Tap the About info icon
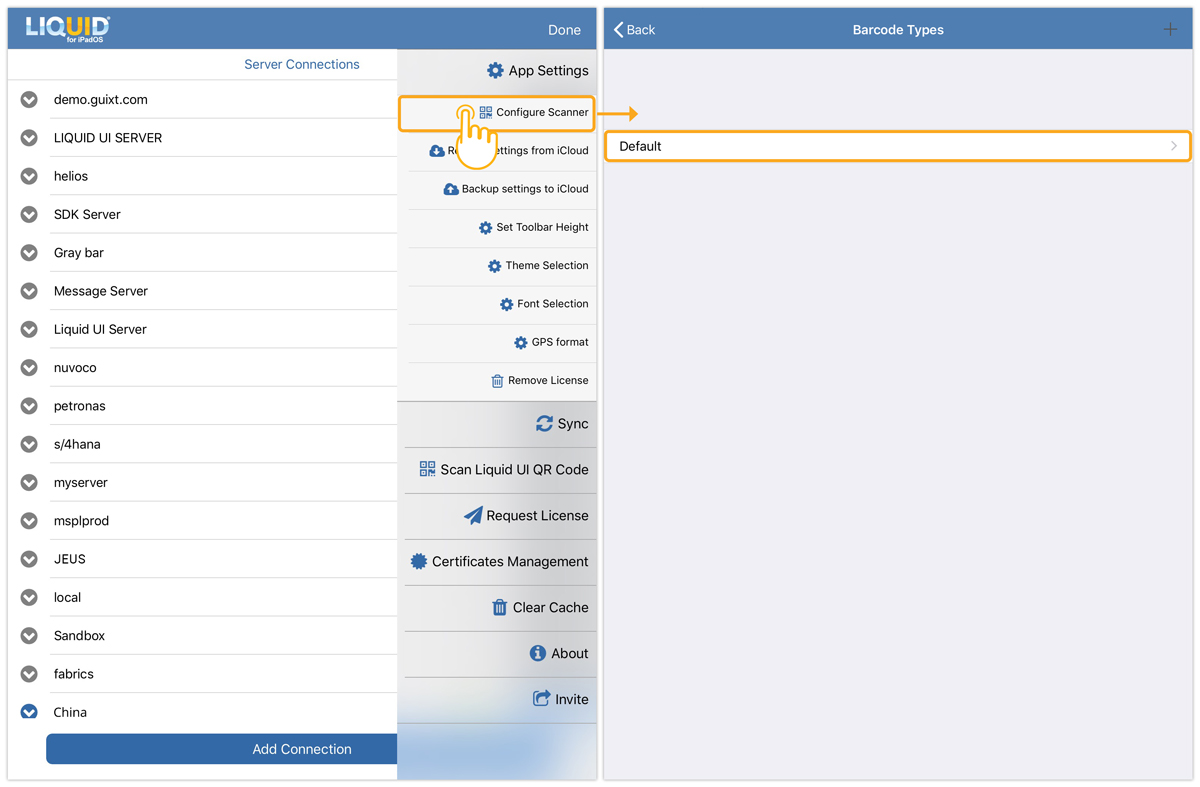 (x=537, y=653)
